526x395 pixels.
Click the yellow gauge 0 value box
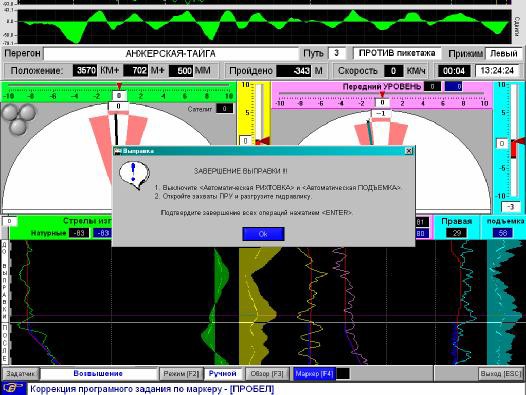246,141
